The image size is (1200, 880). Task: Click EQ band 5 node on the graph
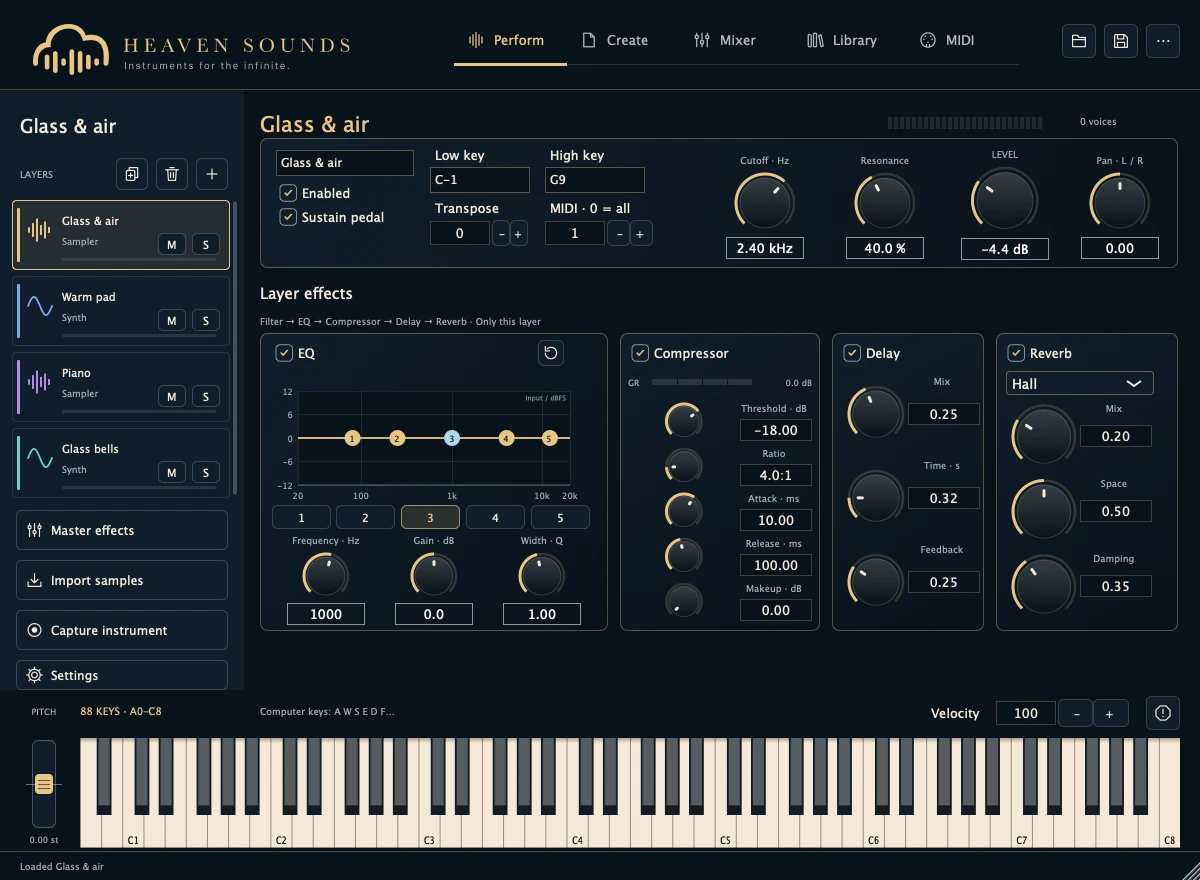coord(549,438)
